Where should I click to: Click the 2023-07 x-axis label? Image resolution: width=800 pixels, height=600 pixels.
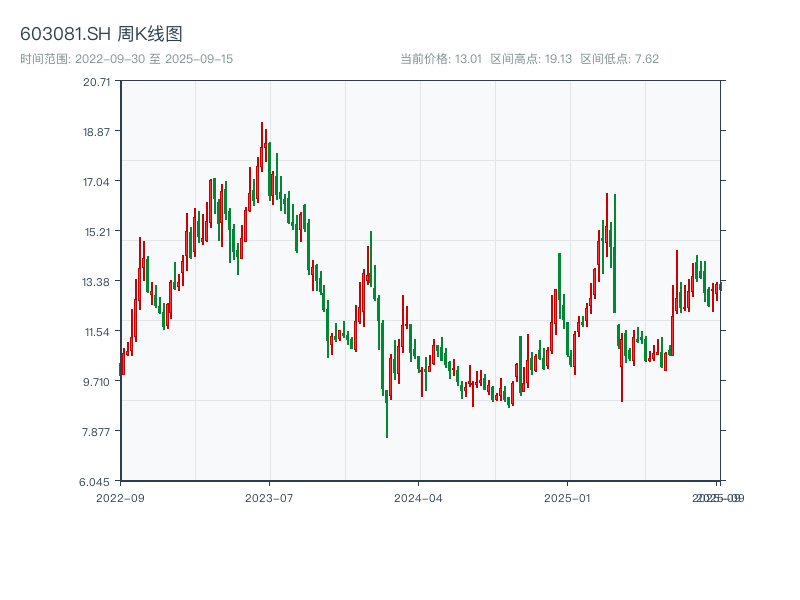(x=269, y=498)
